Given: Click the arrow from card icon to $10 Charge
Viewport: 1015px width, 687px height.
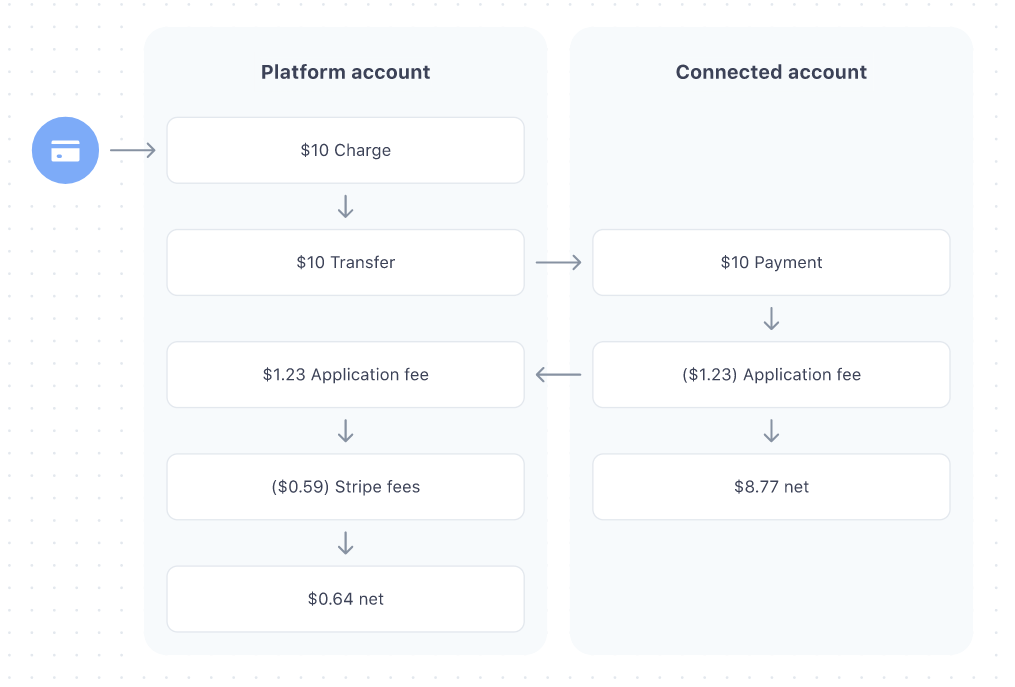Looking at the screenshot, I should 132,150.
